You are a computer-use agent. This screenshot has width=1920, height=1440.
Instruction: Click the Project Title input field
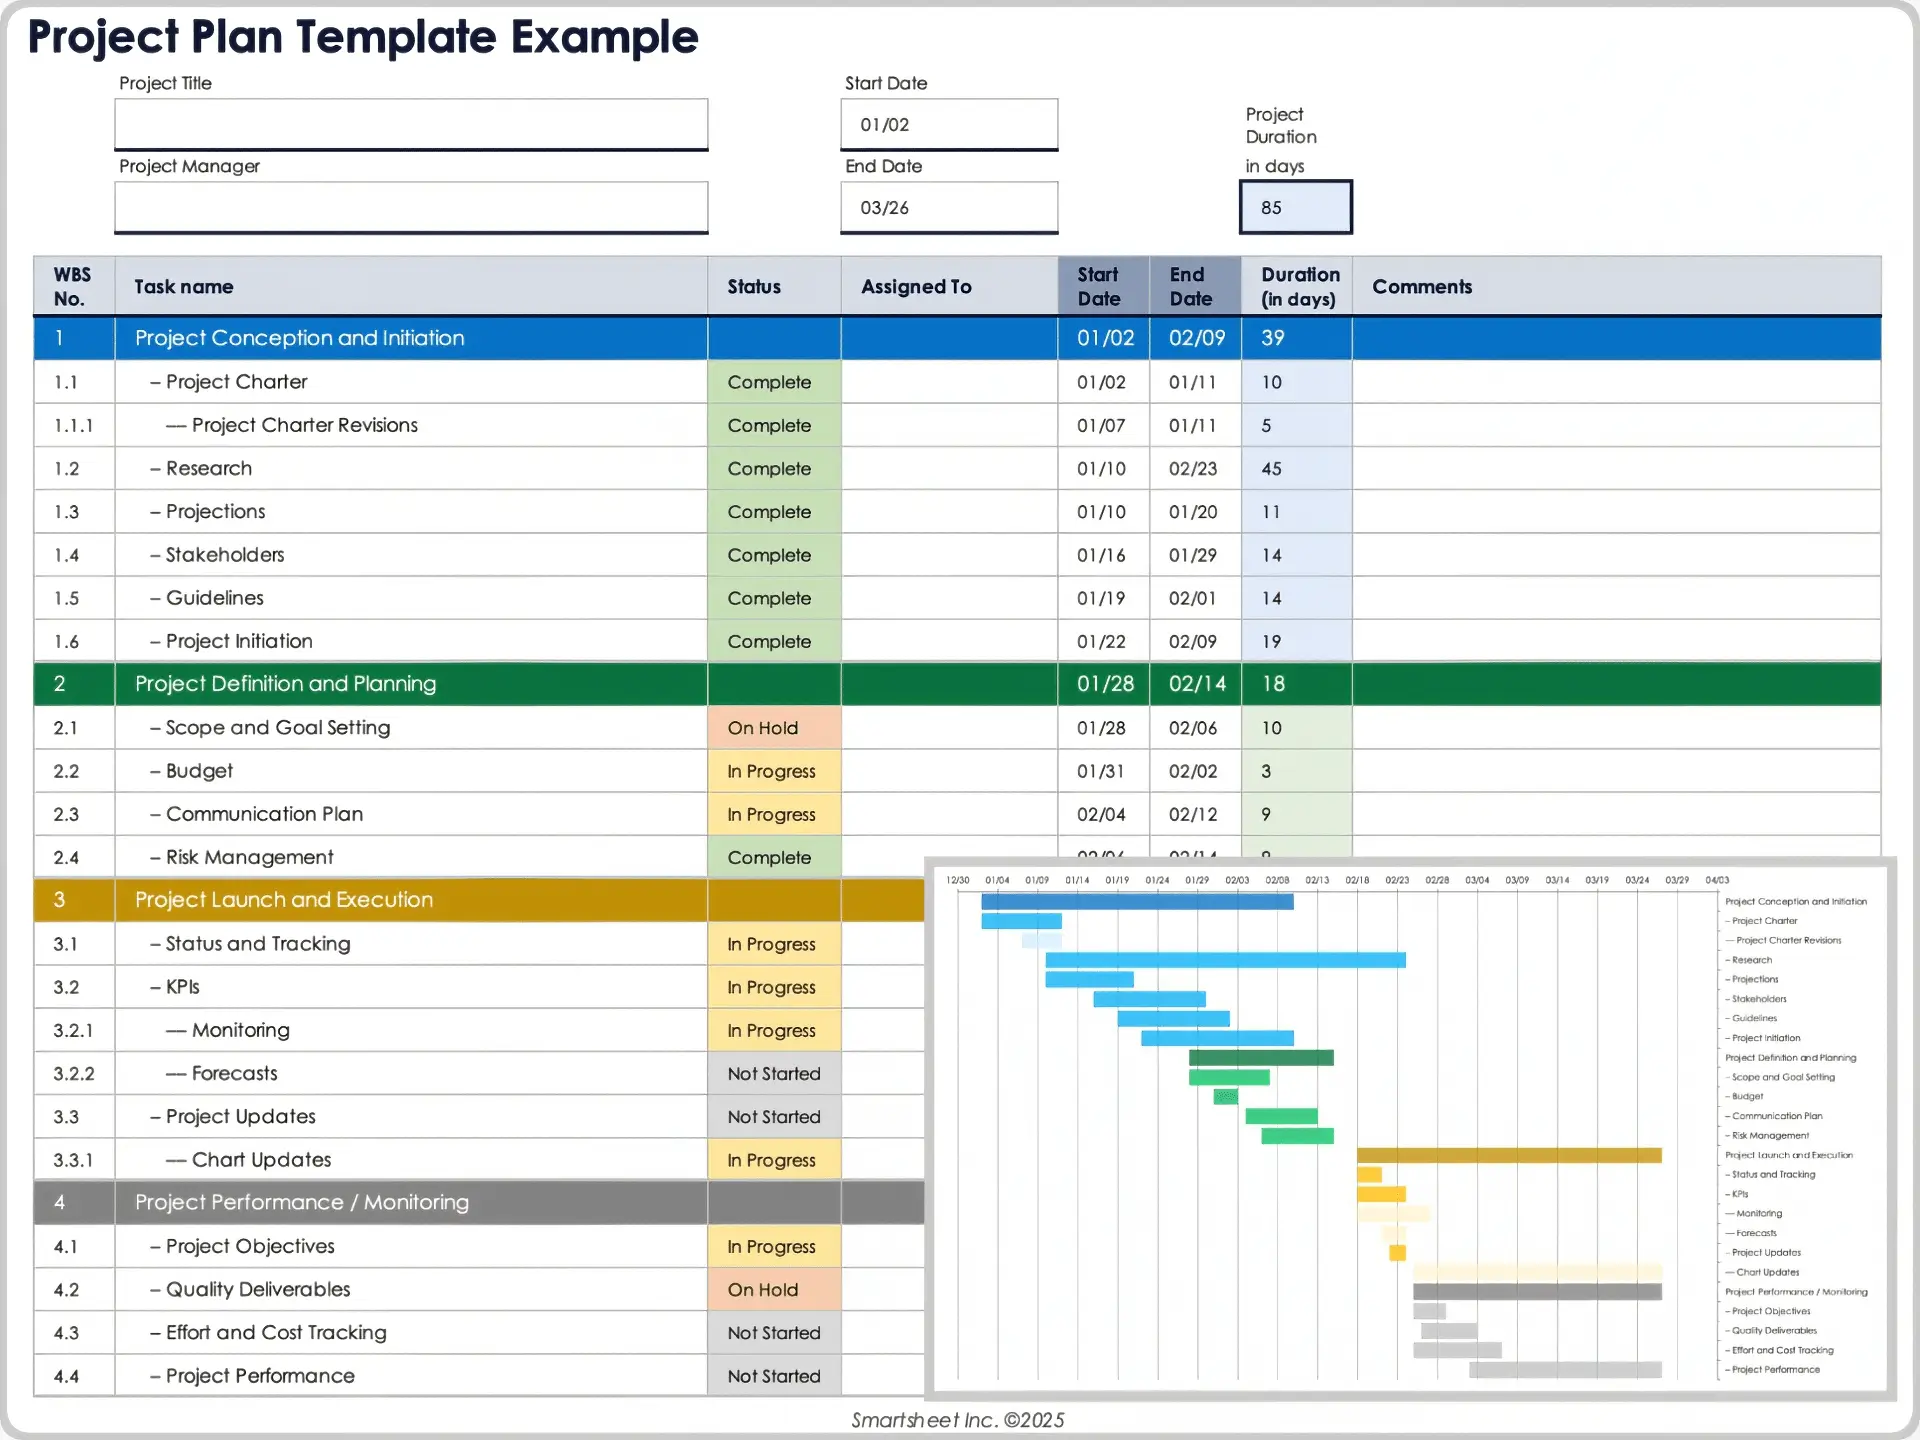[410, 124]
